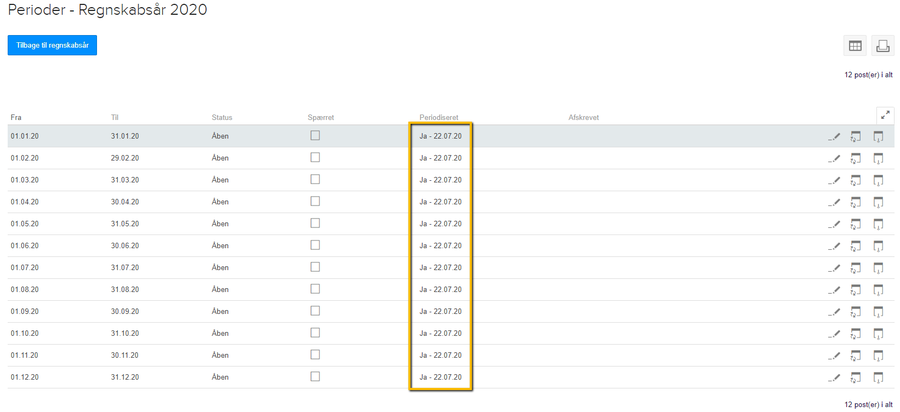The width and height of the screenshot is (900, 412).
Task: Click calendar-with-arrows periodize icon for 01.07.20 row
Action: (856, 268)
